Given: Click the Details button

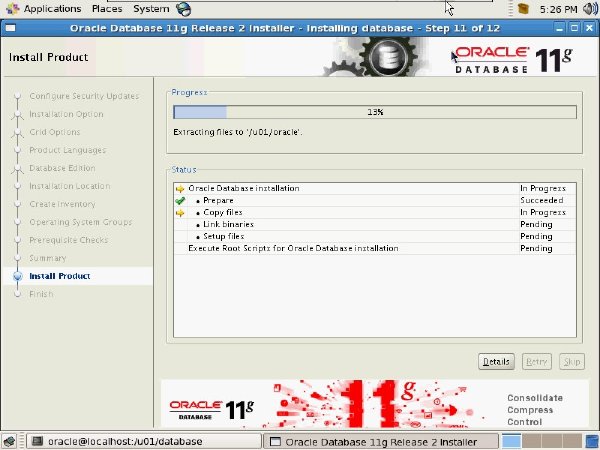Looking at the screenshot, I should tap(496, 362).
